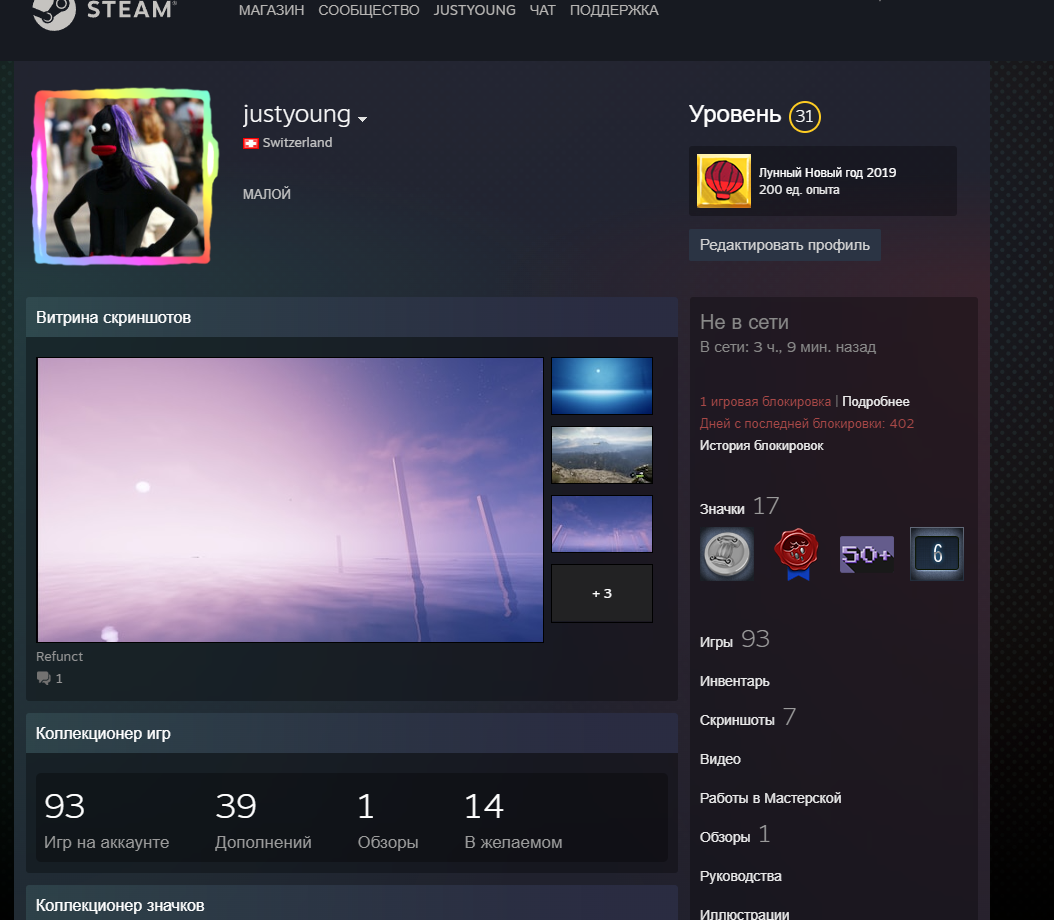The height and width of the screenshot is (920, 1054).
Task: Open the МАГАЗИН menu
Action: click(271, 10)
